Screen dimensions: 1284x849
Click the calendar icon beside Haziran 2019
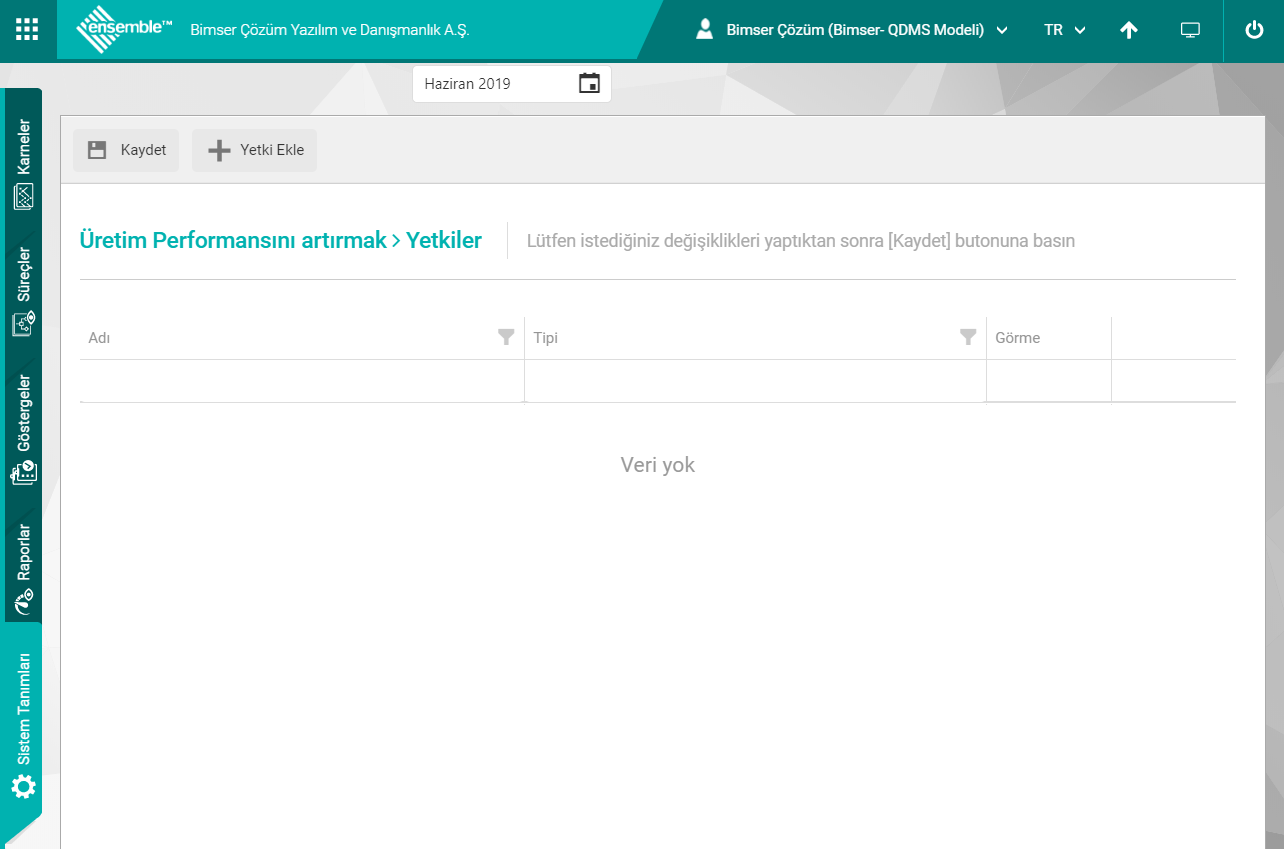click(589, 84)
